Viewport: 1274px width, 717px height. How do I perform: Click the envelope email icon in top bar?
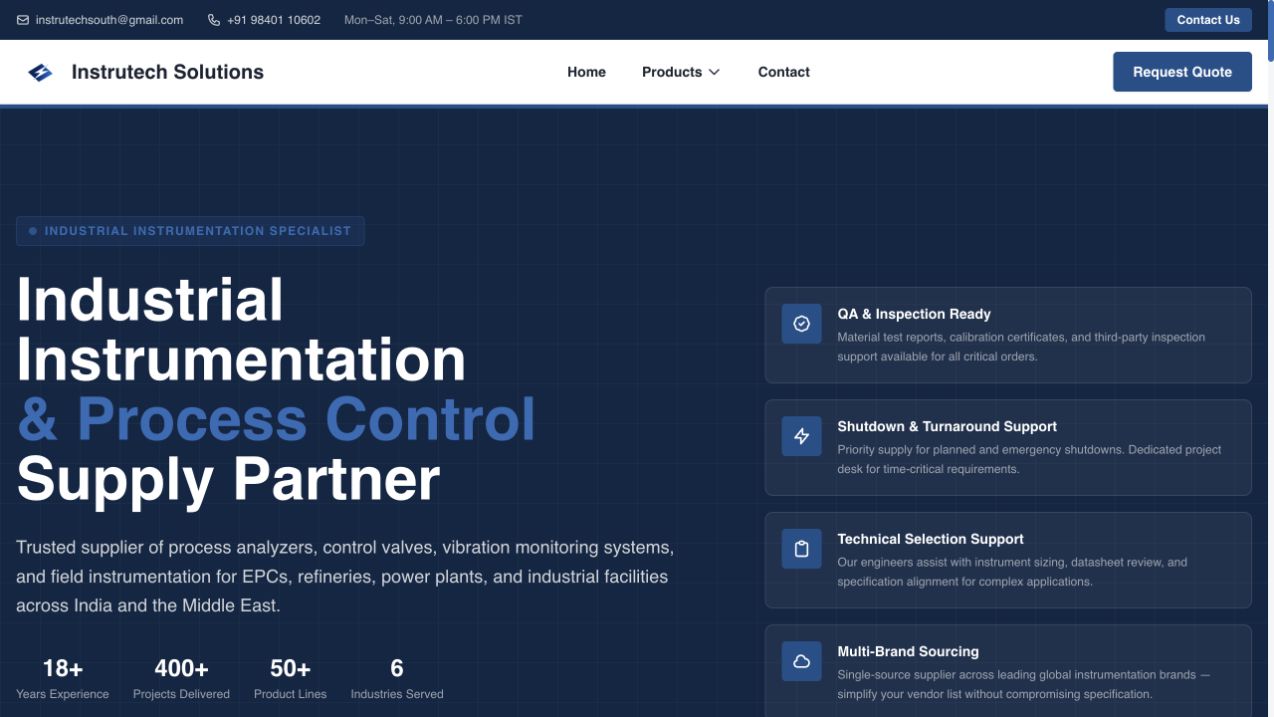[23, 20]
